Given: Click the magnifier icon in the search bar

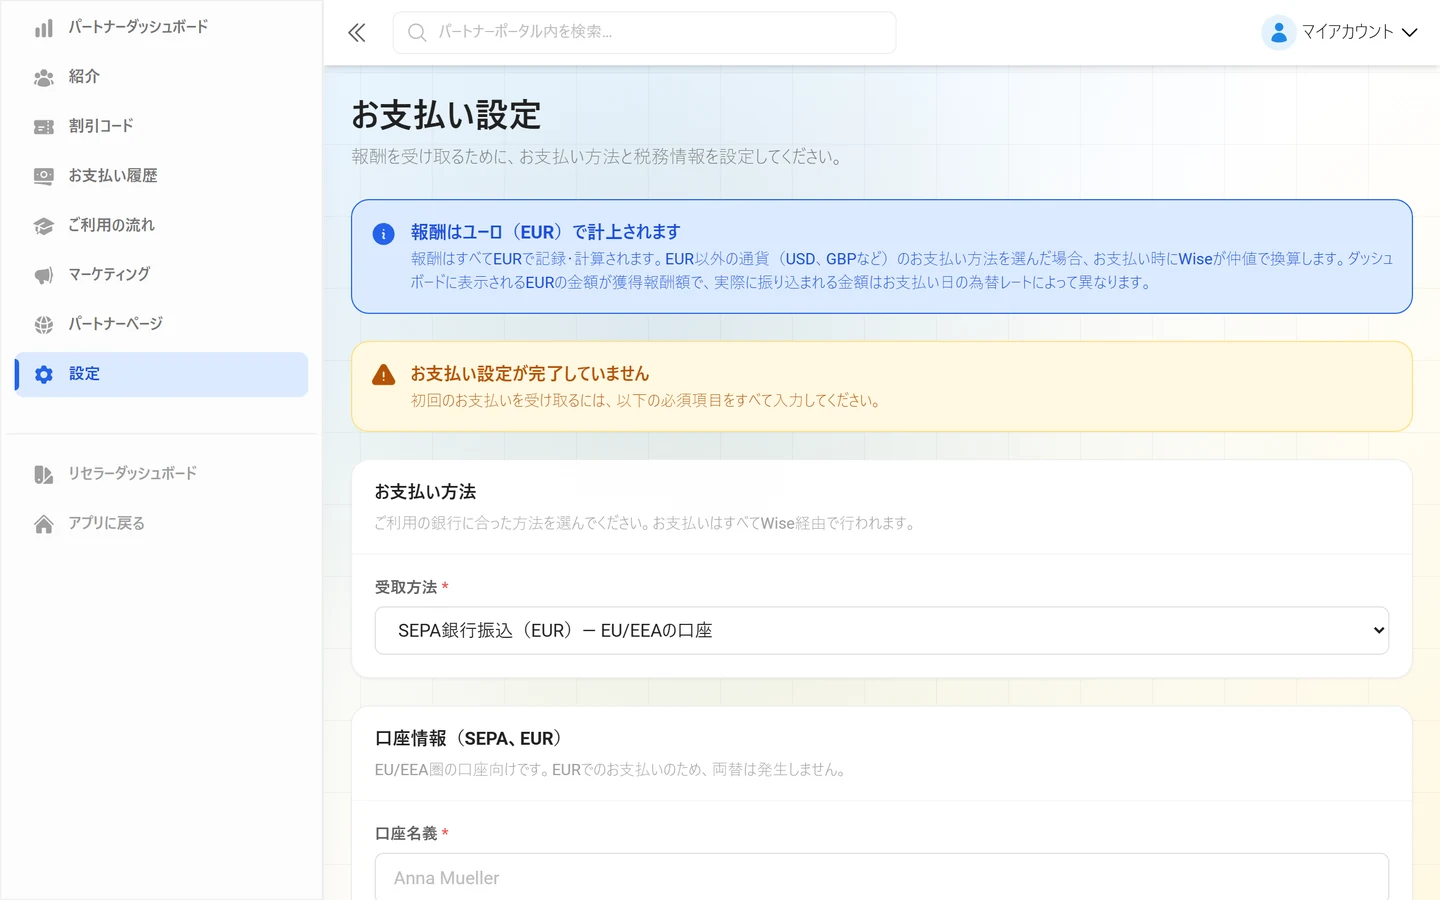Looking at the screenshot, I should click(417, 33).
